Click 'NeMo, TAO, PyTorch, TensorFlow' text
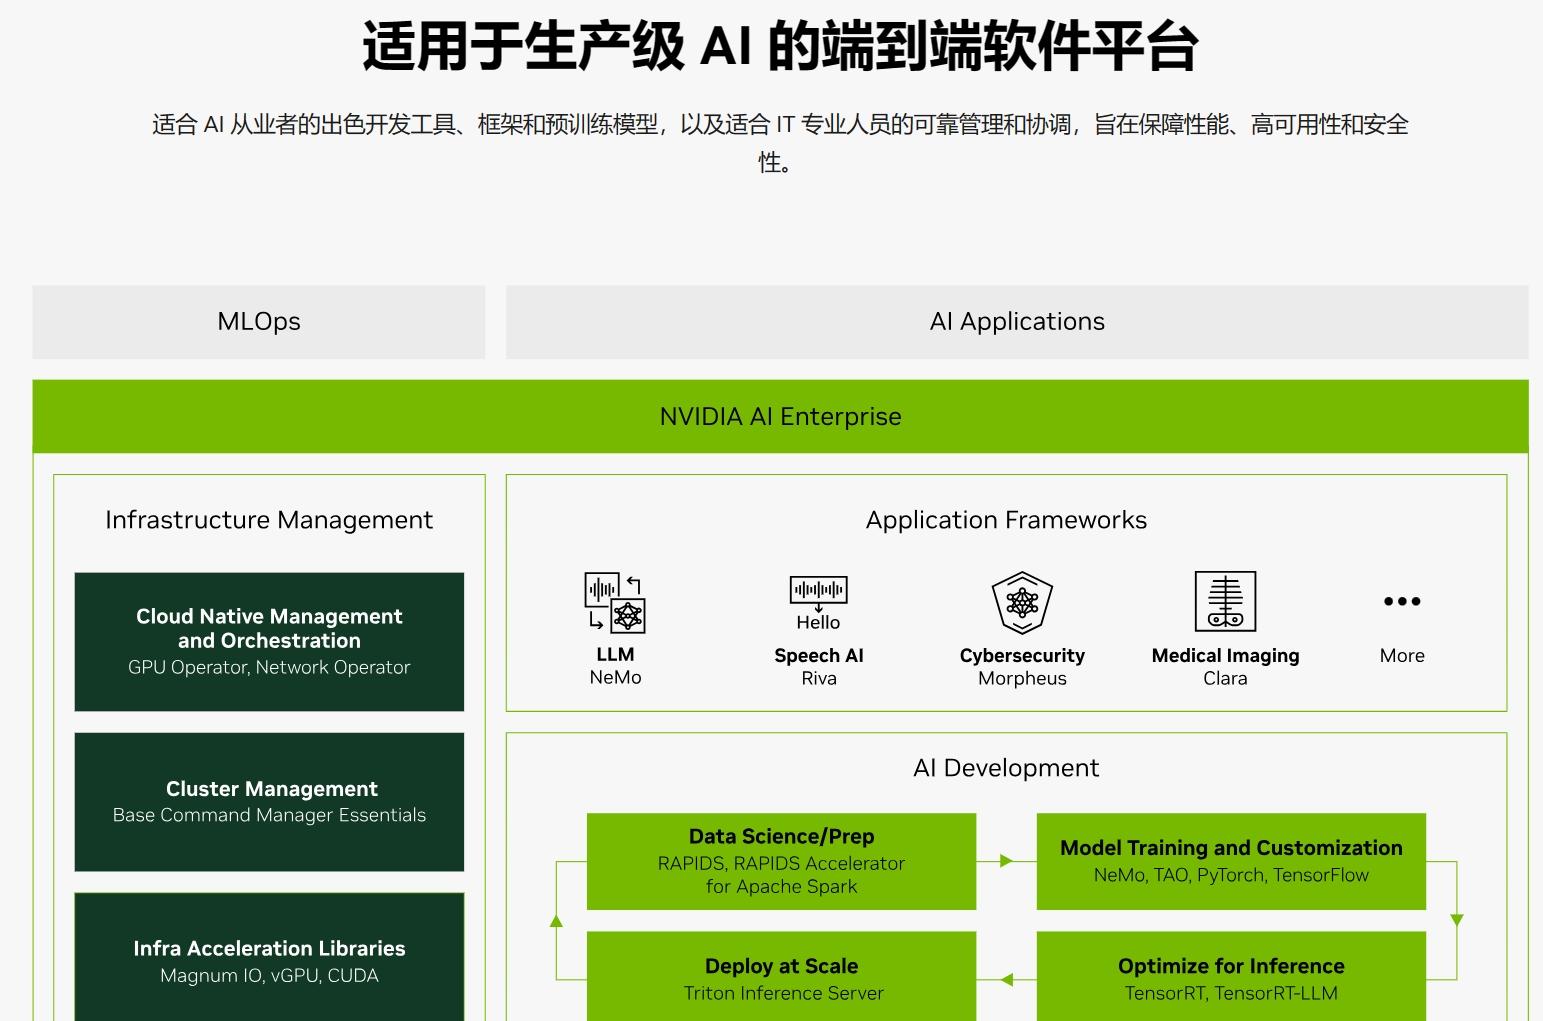The image size is (1543, 1021). (x=1231, y=875)
